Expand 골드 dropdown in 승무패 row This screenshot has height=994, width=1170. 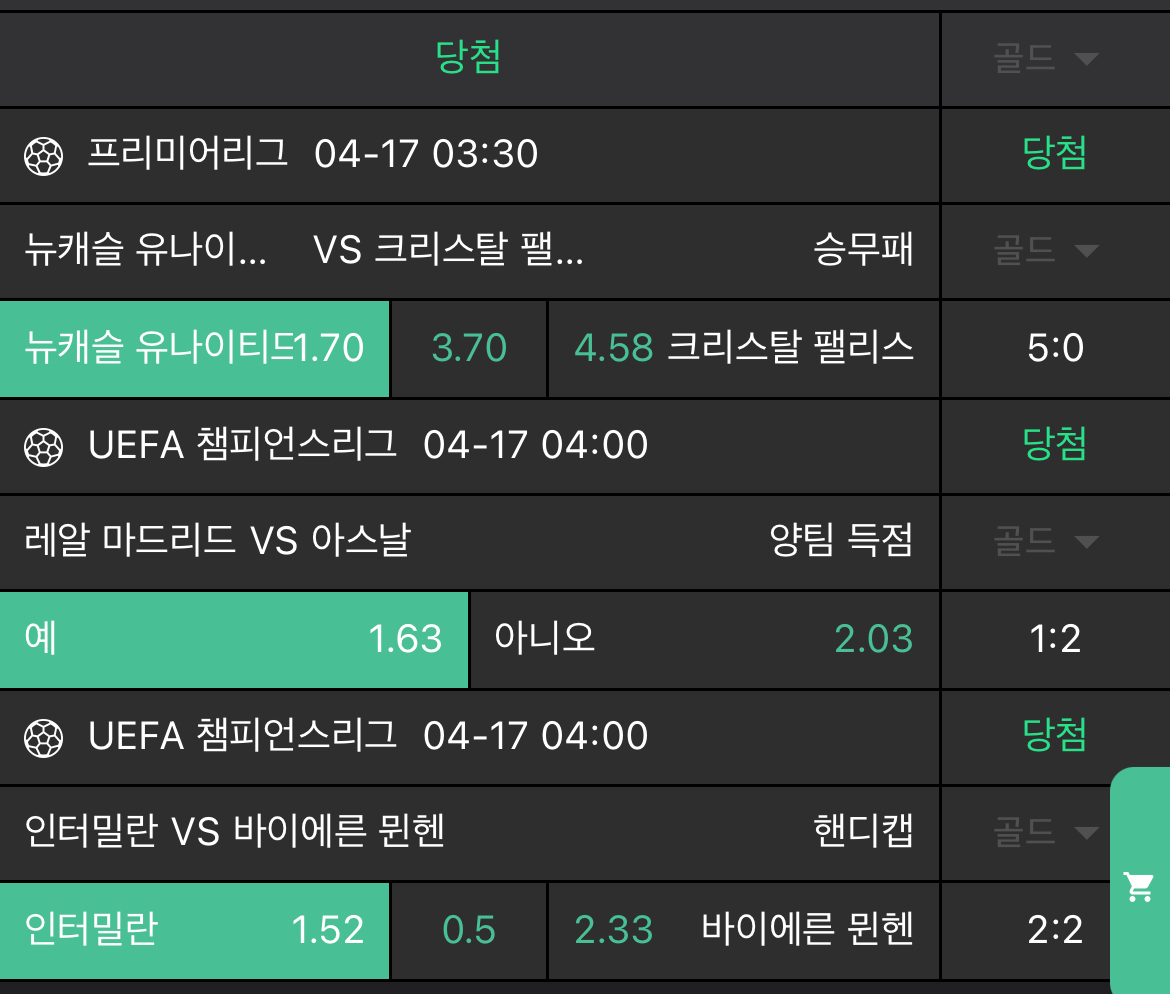1046,250
